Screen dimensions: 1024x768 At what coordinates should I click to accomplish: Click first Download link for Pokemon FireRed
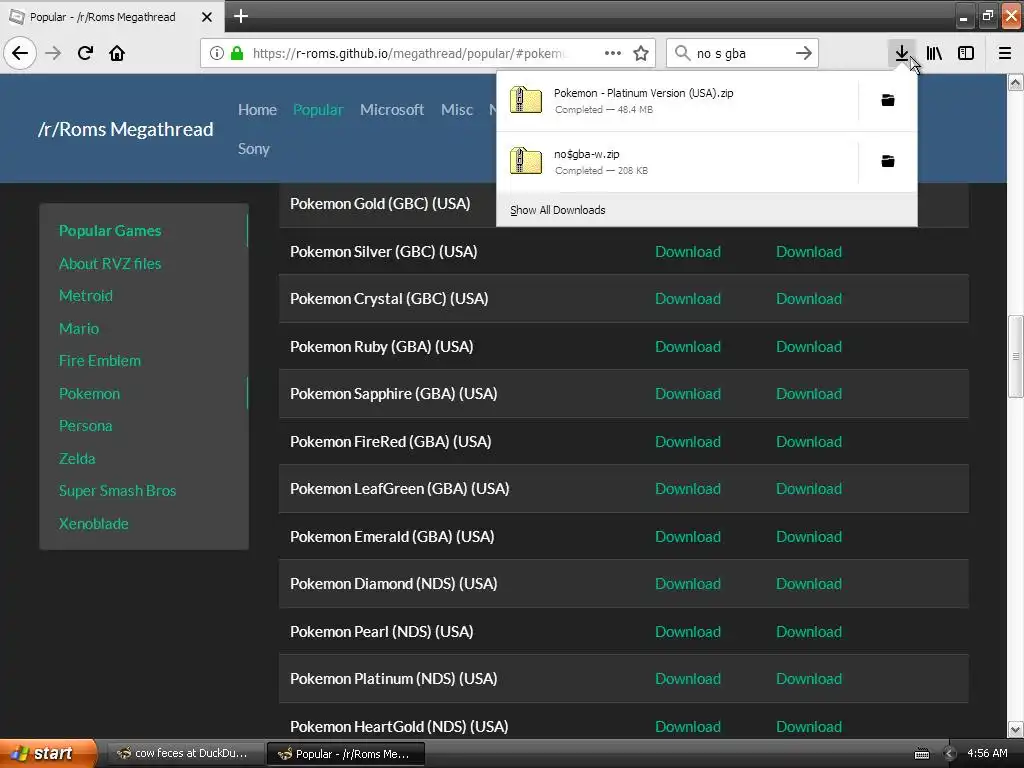688,441
